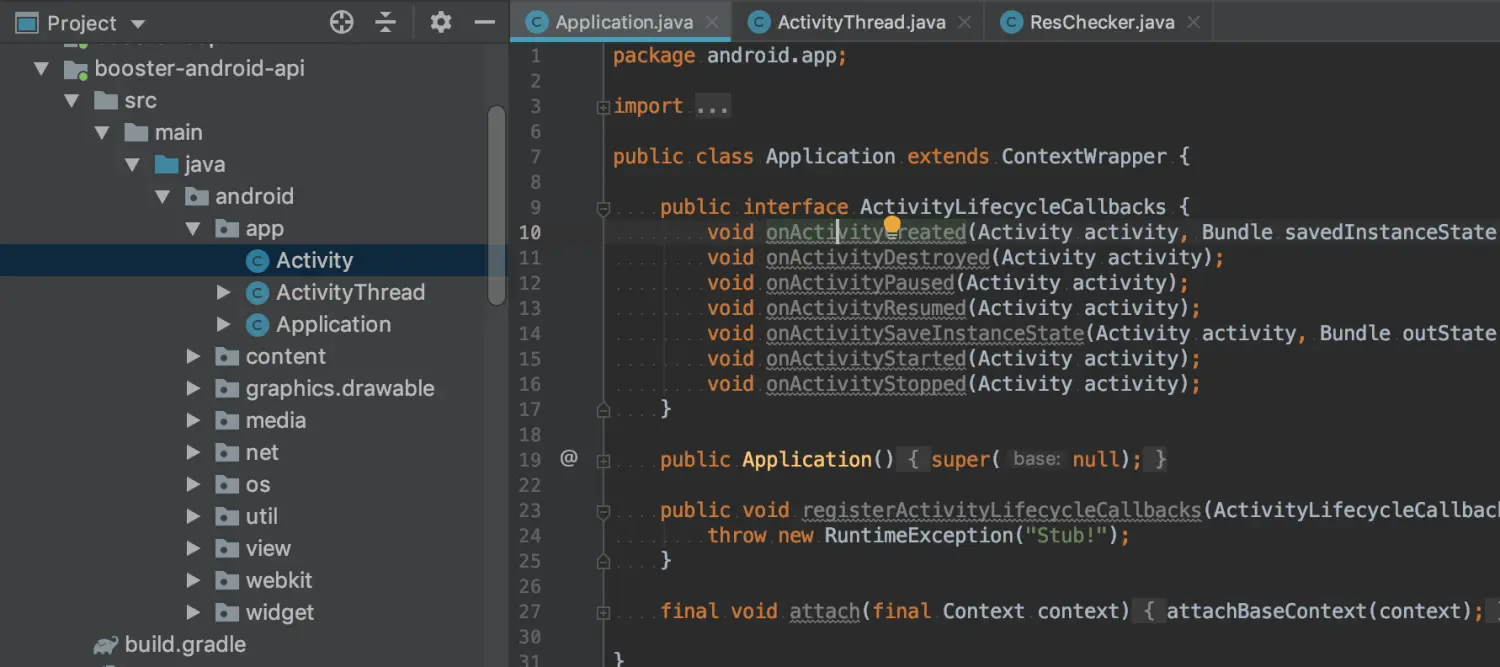
Task: Click the ResChecker.java tab file icon
Action: pos(1011,22)
